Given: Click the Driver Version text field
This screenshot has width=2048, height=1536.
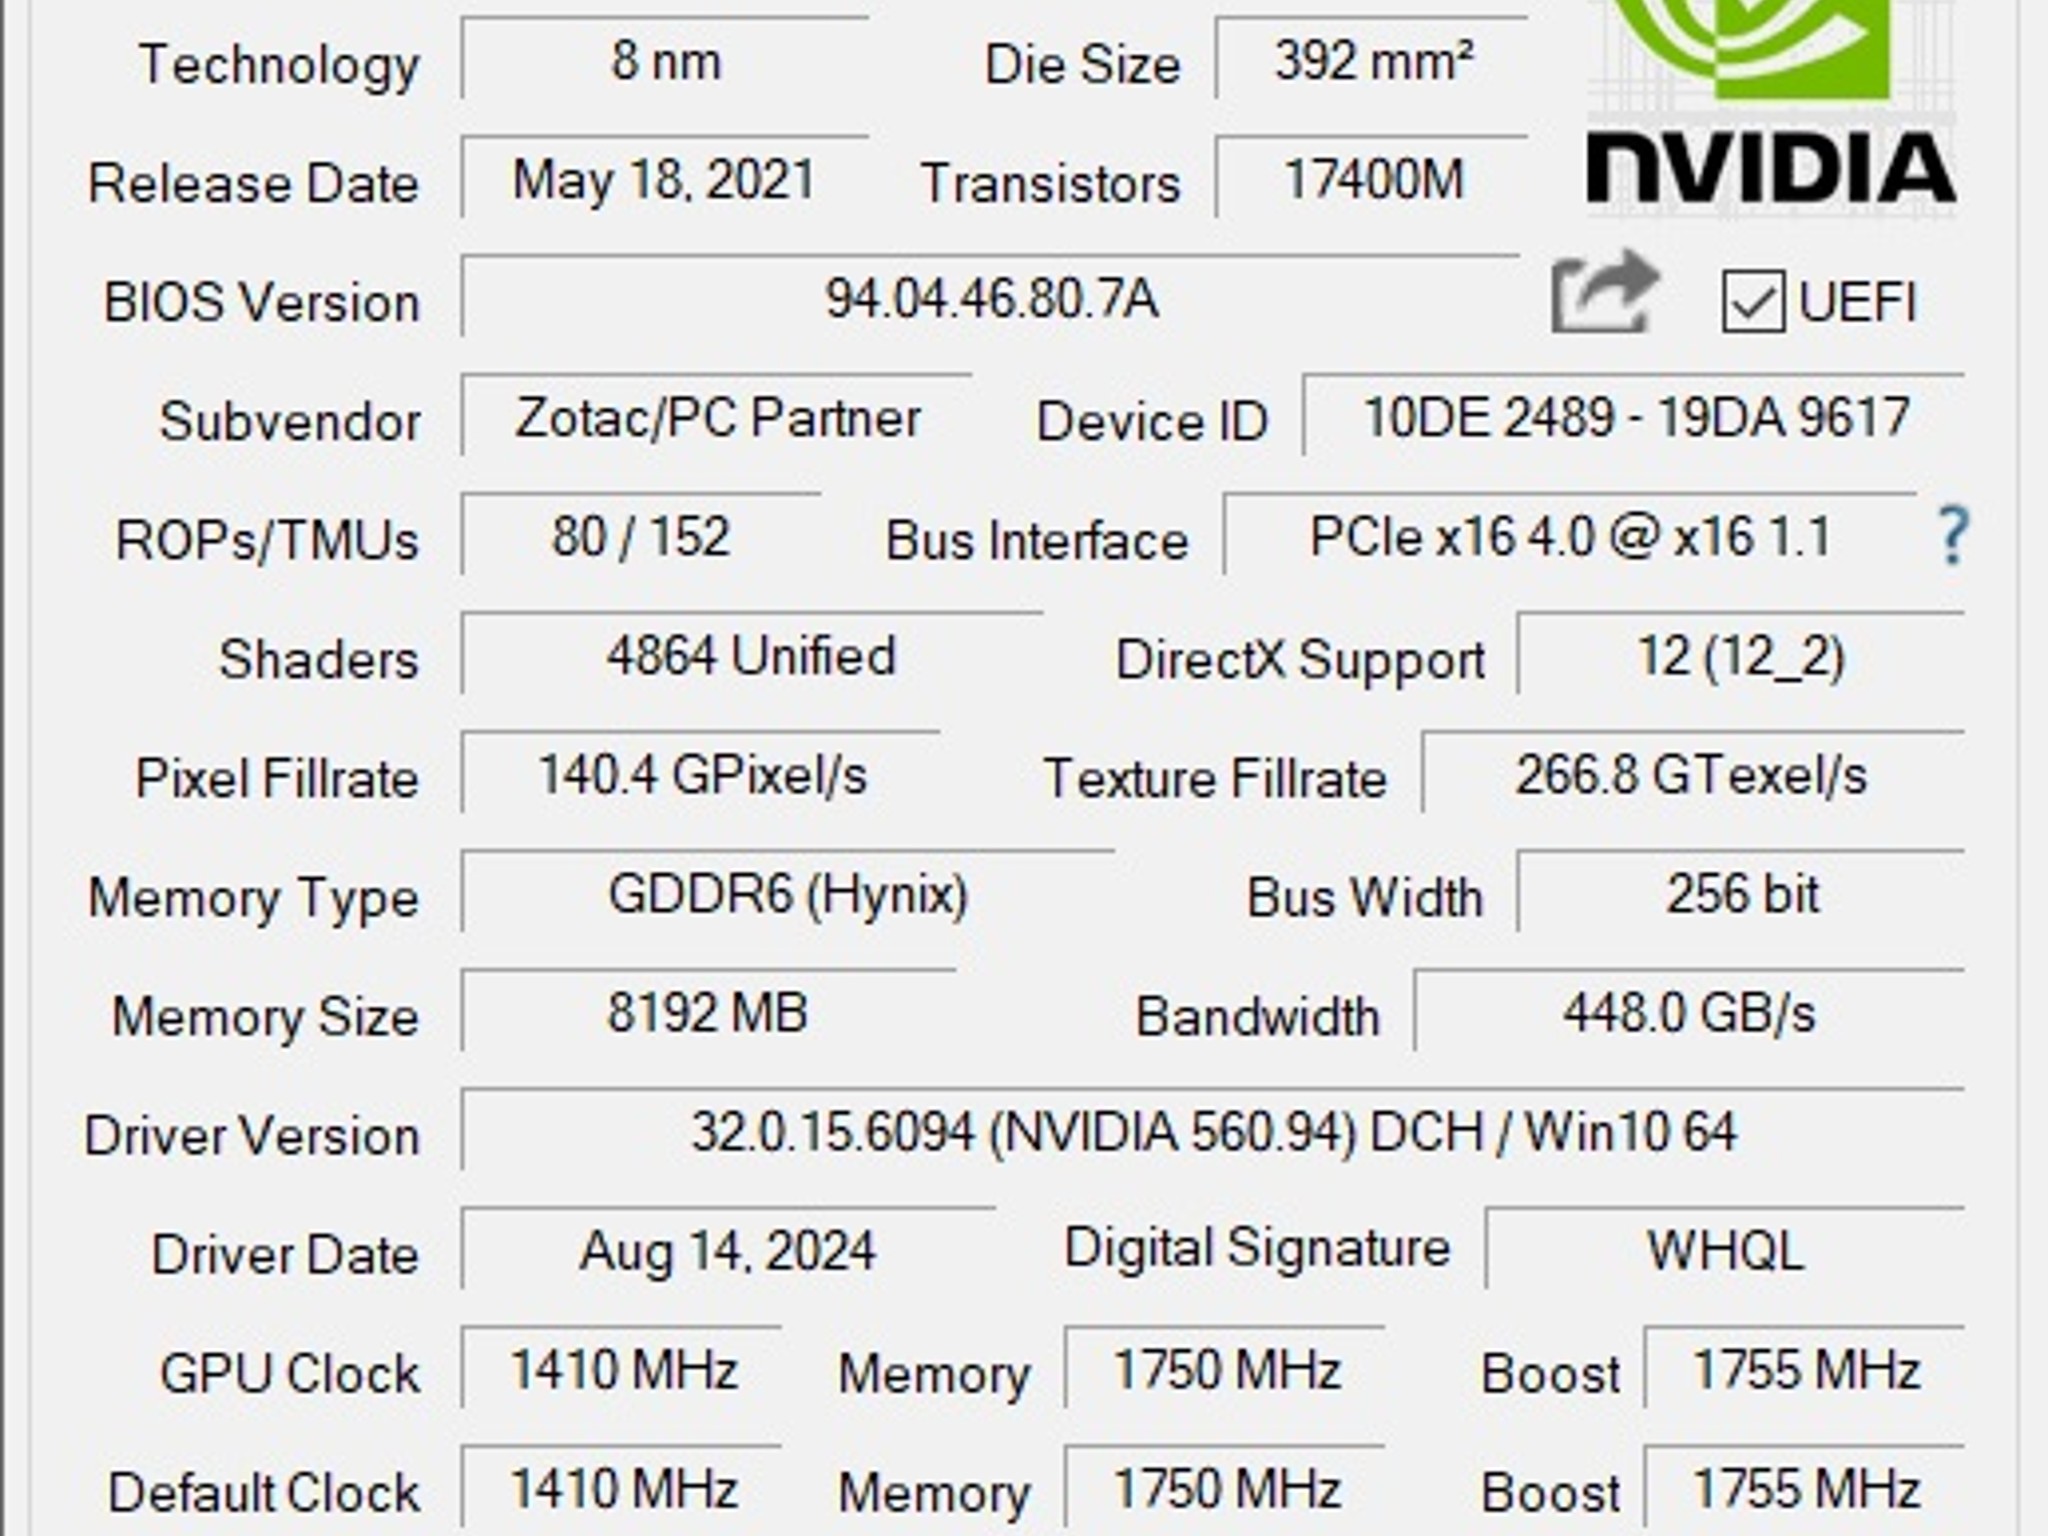Looking at the screenshot, I should [1213, 1130].
